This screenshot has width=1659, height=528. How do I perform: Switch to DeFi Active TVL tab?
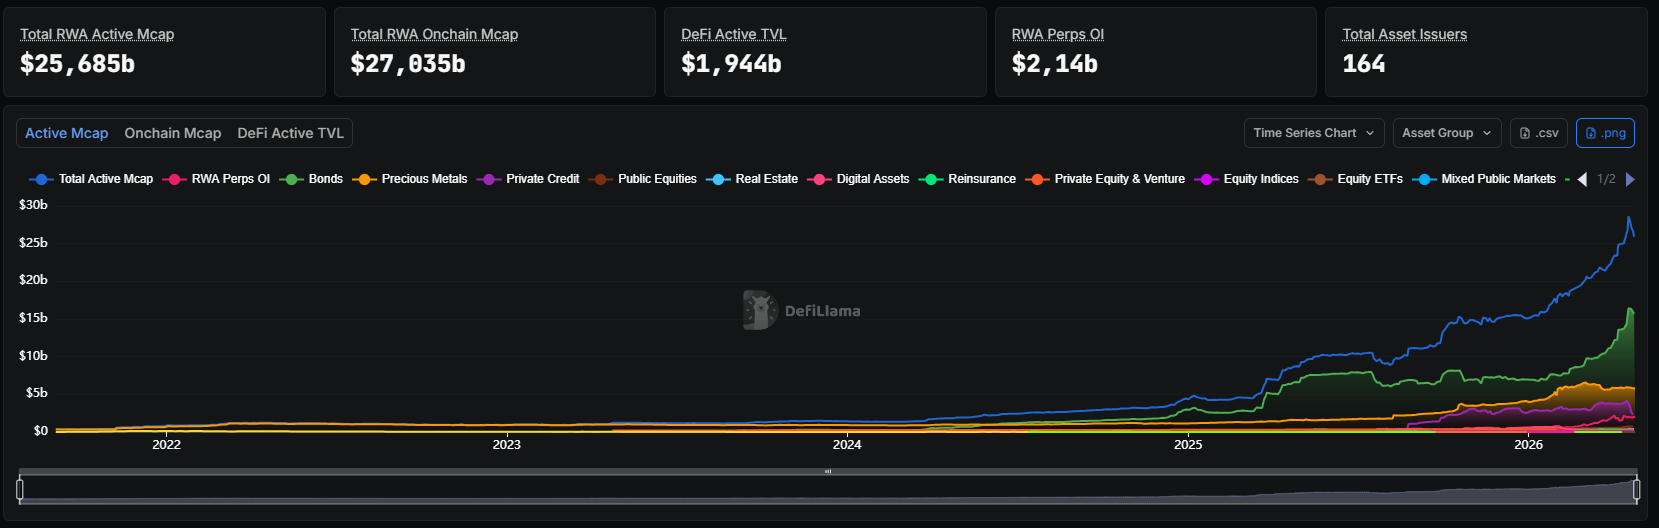pos(290,133)
